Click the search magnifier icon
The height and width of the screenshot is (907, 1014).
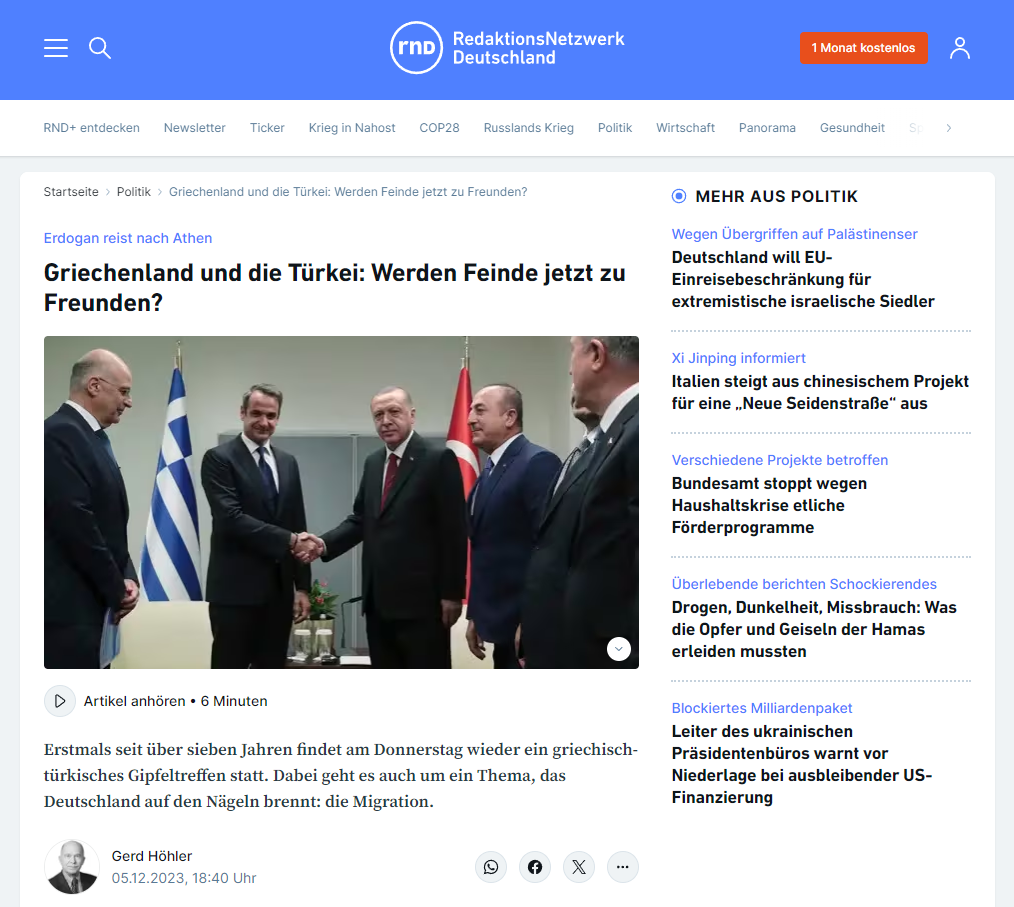point(100,48)
